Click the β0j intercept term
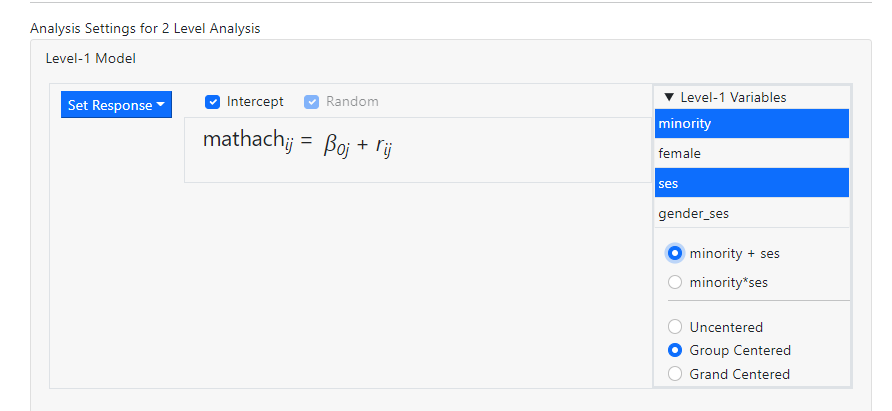 point(335,146)
